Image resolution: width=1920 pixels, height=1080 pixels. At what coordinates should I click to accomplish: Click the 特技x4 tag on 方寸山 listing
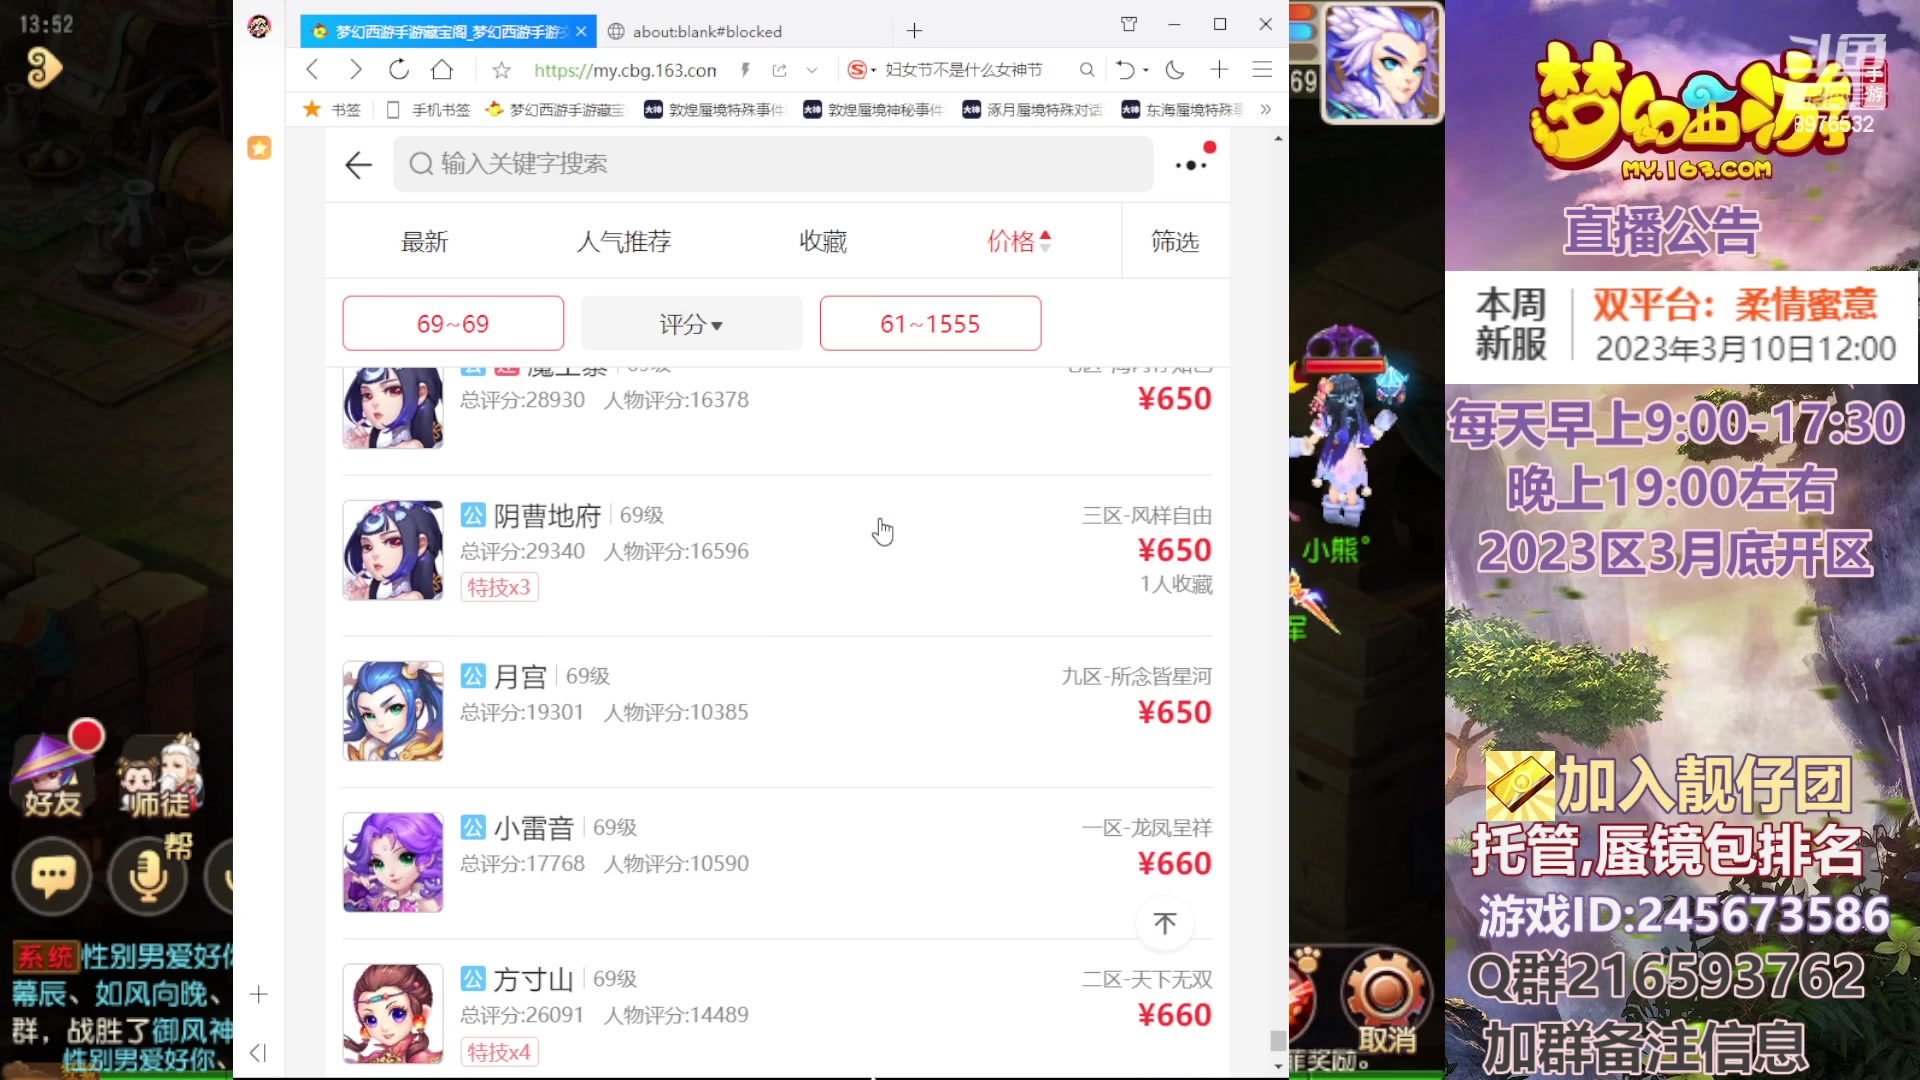pyautogui.click(x=499, y=1052)
